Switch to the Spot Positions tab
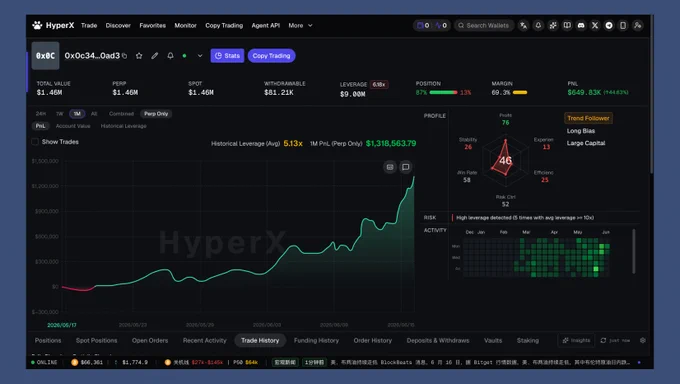Image resolution: width=680 pixels, height=384 pixels. (96, 341)
